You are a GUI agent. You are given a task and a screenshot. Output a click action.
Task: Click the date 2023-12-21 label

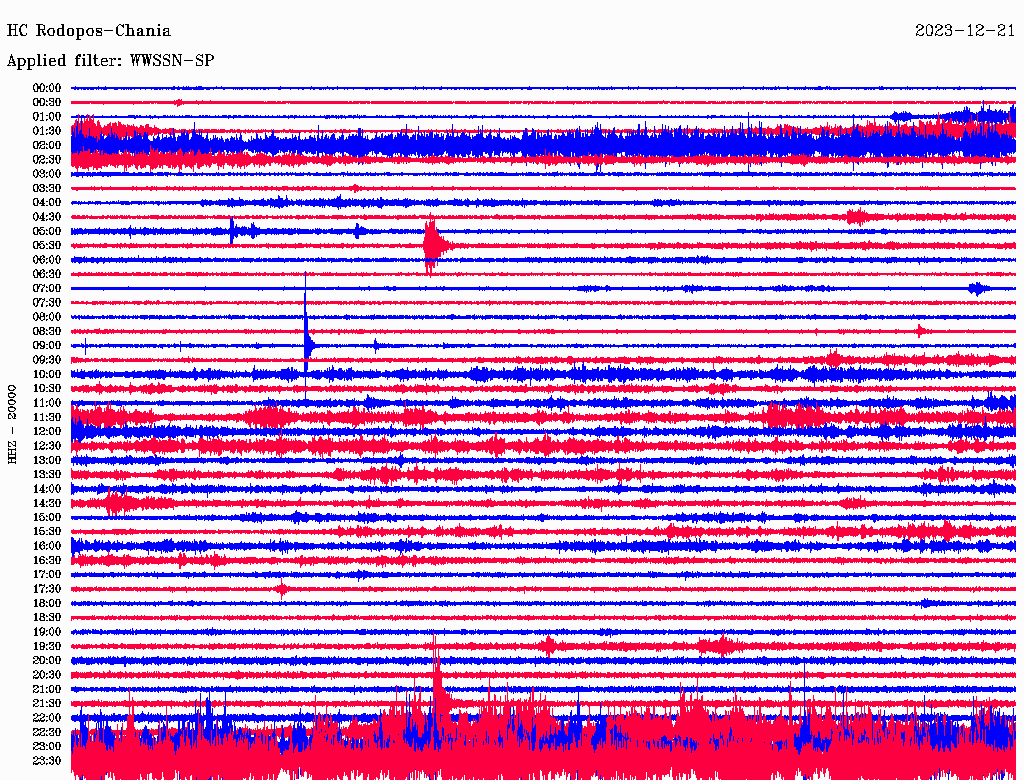[965, 32]
